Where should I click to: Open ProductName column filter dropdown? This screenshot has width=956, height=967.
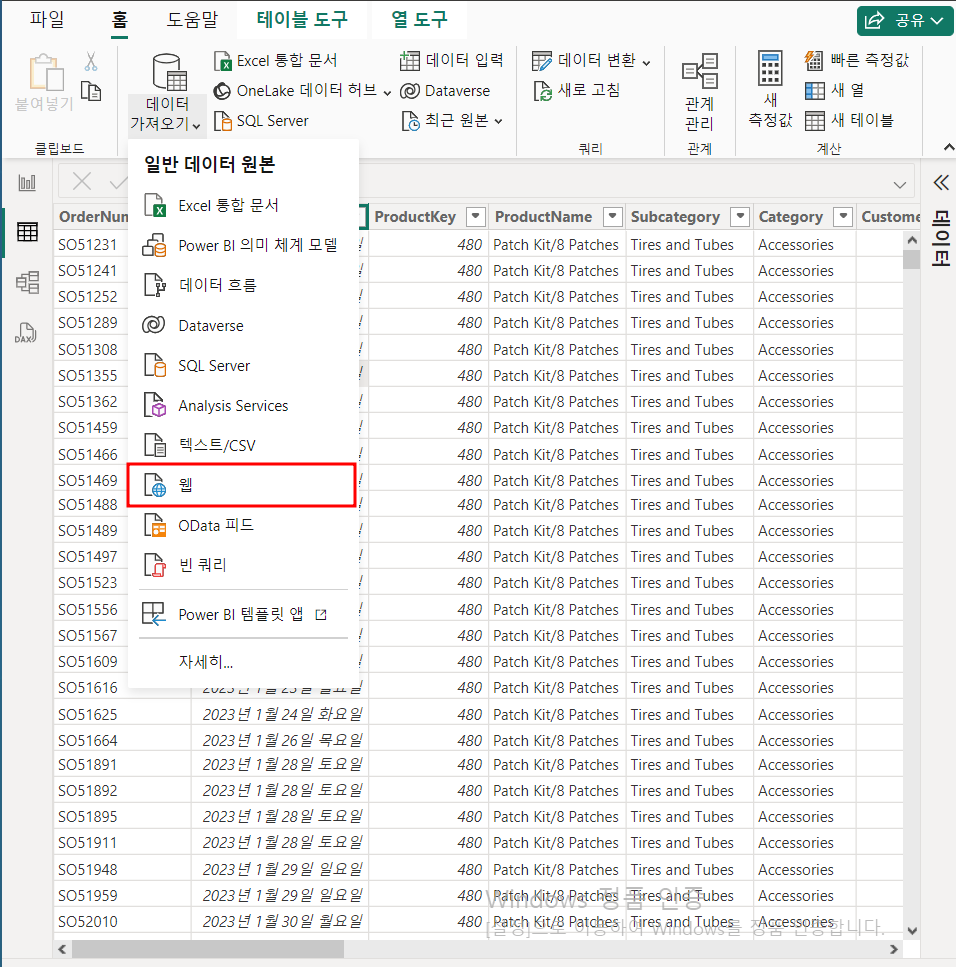coord(612,216)
